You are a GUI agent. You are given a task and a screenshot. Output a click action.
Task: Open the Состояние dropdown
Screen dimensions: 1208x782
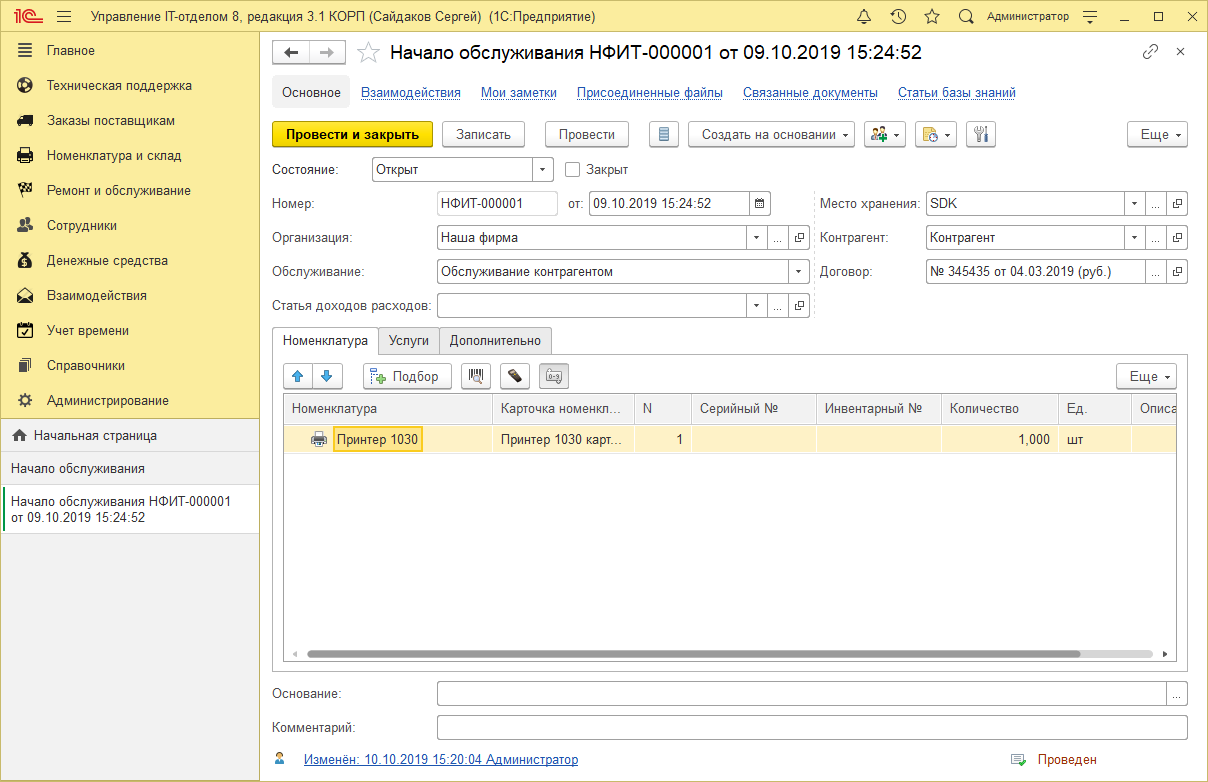(x=541, y=169)
